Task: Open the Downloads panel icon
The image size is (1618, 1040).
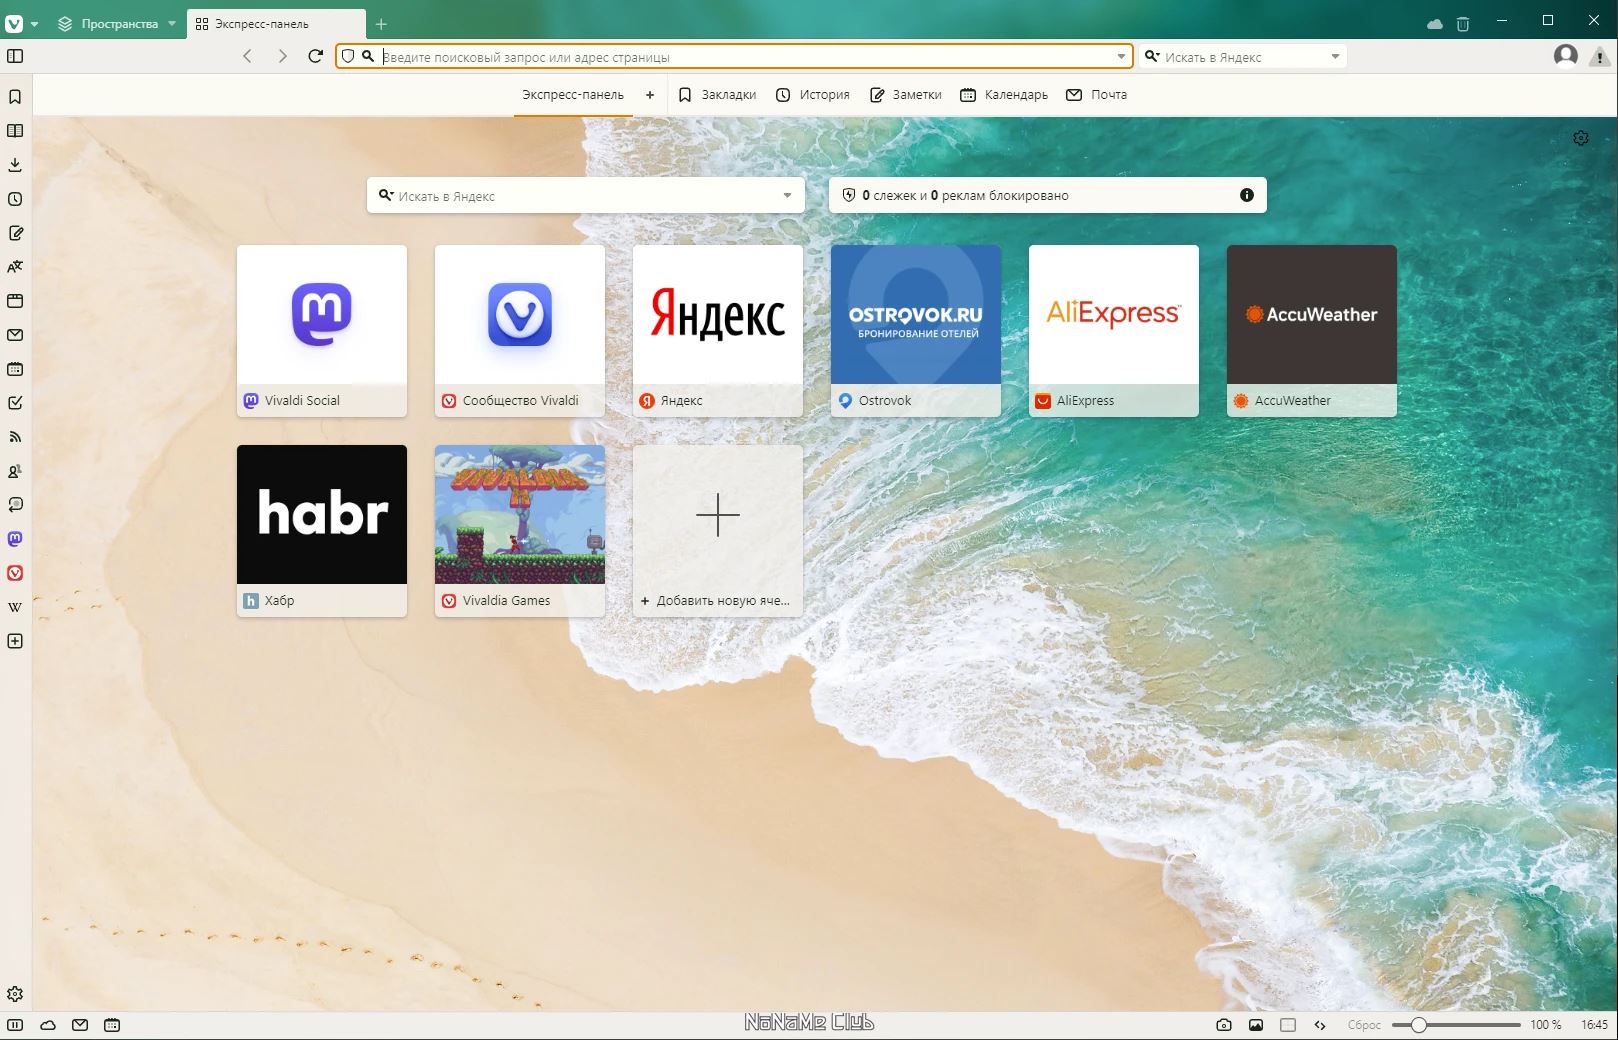Action: 15,165
